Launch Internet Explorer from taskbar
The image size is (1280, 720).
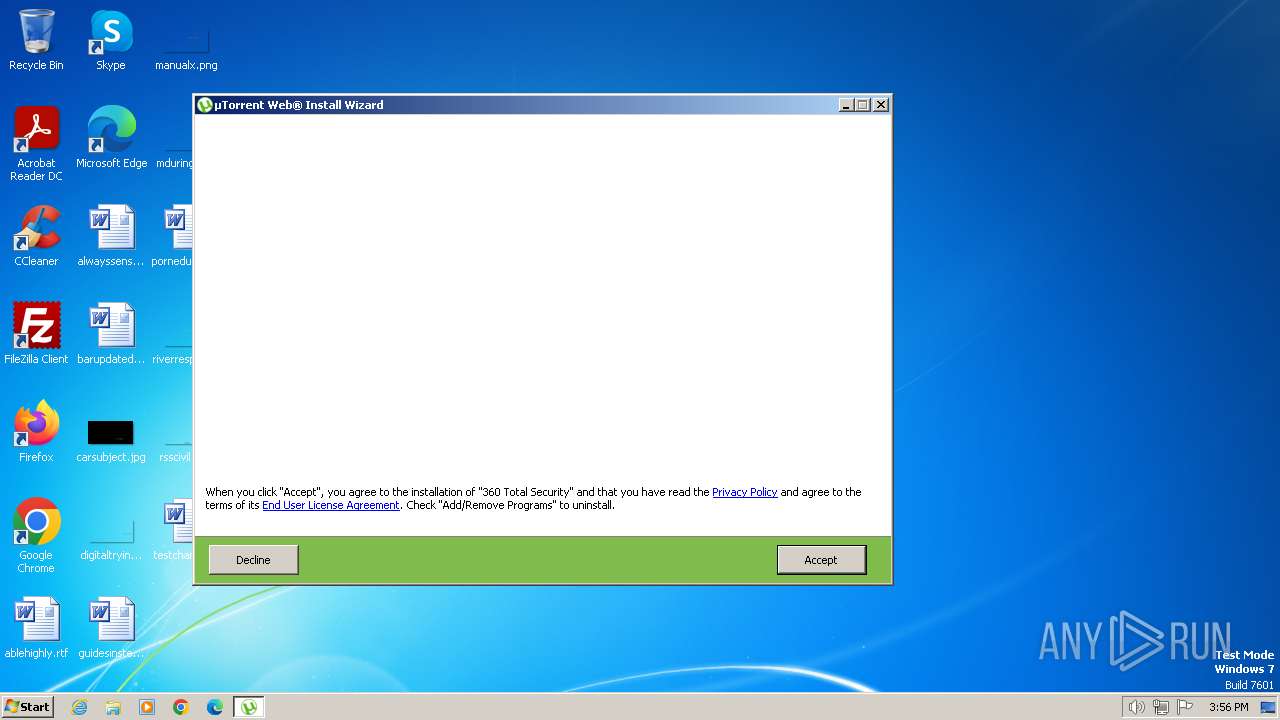(x=79, y=707)
